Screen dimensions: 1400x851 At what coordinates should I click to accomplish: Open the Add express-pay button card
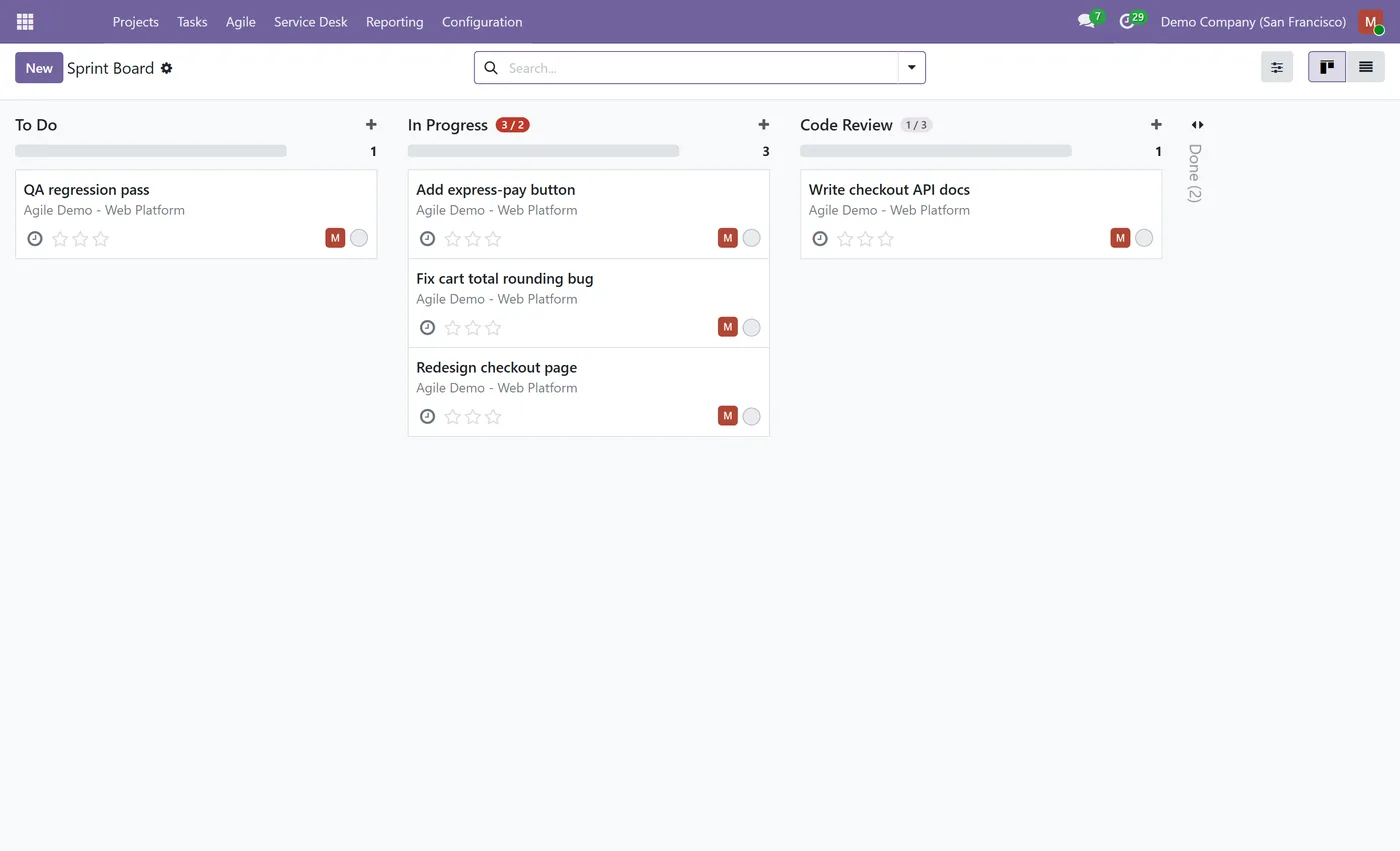tap(589, 214)
